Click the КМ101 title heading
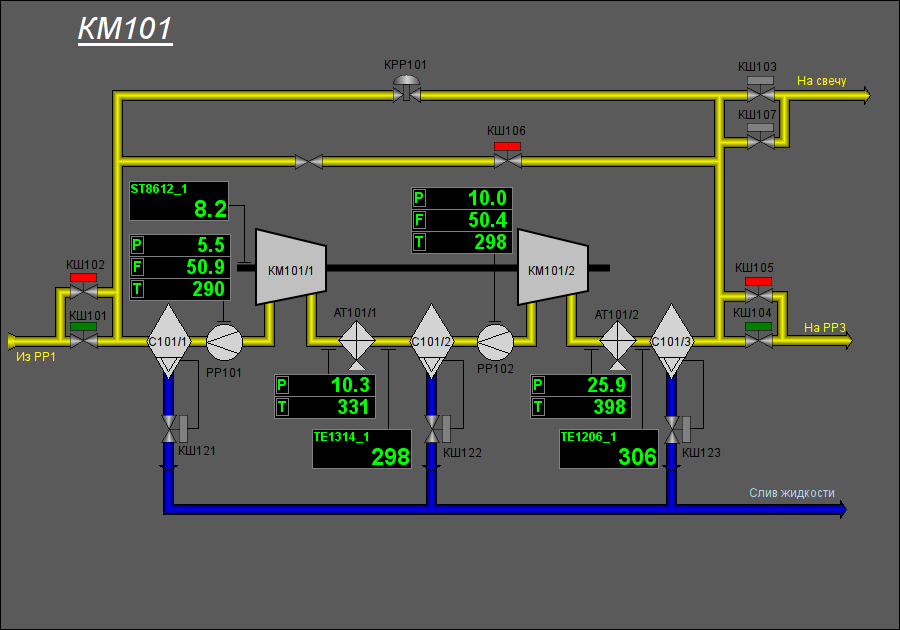 tap(125, 29)
